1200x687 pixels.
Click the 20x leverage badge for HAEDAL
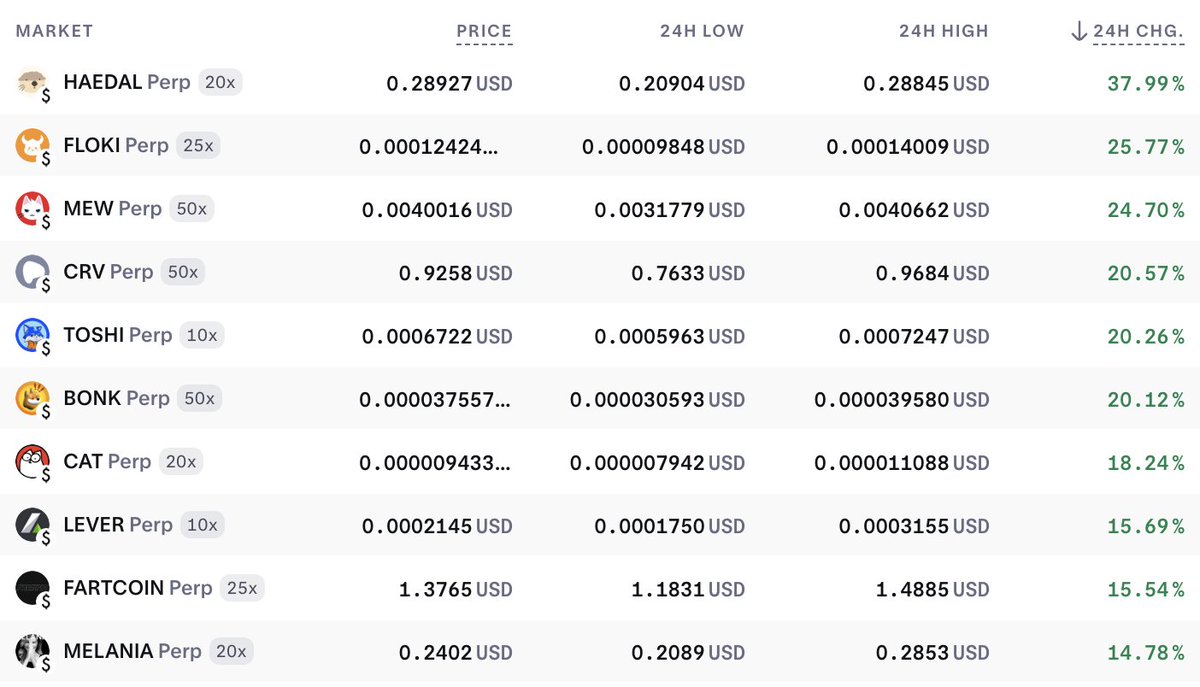click(x=220, y=83)
